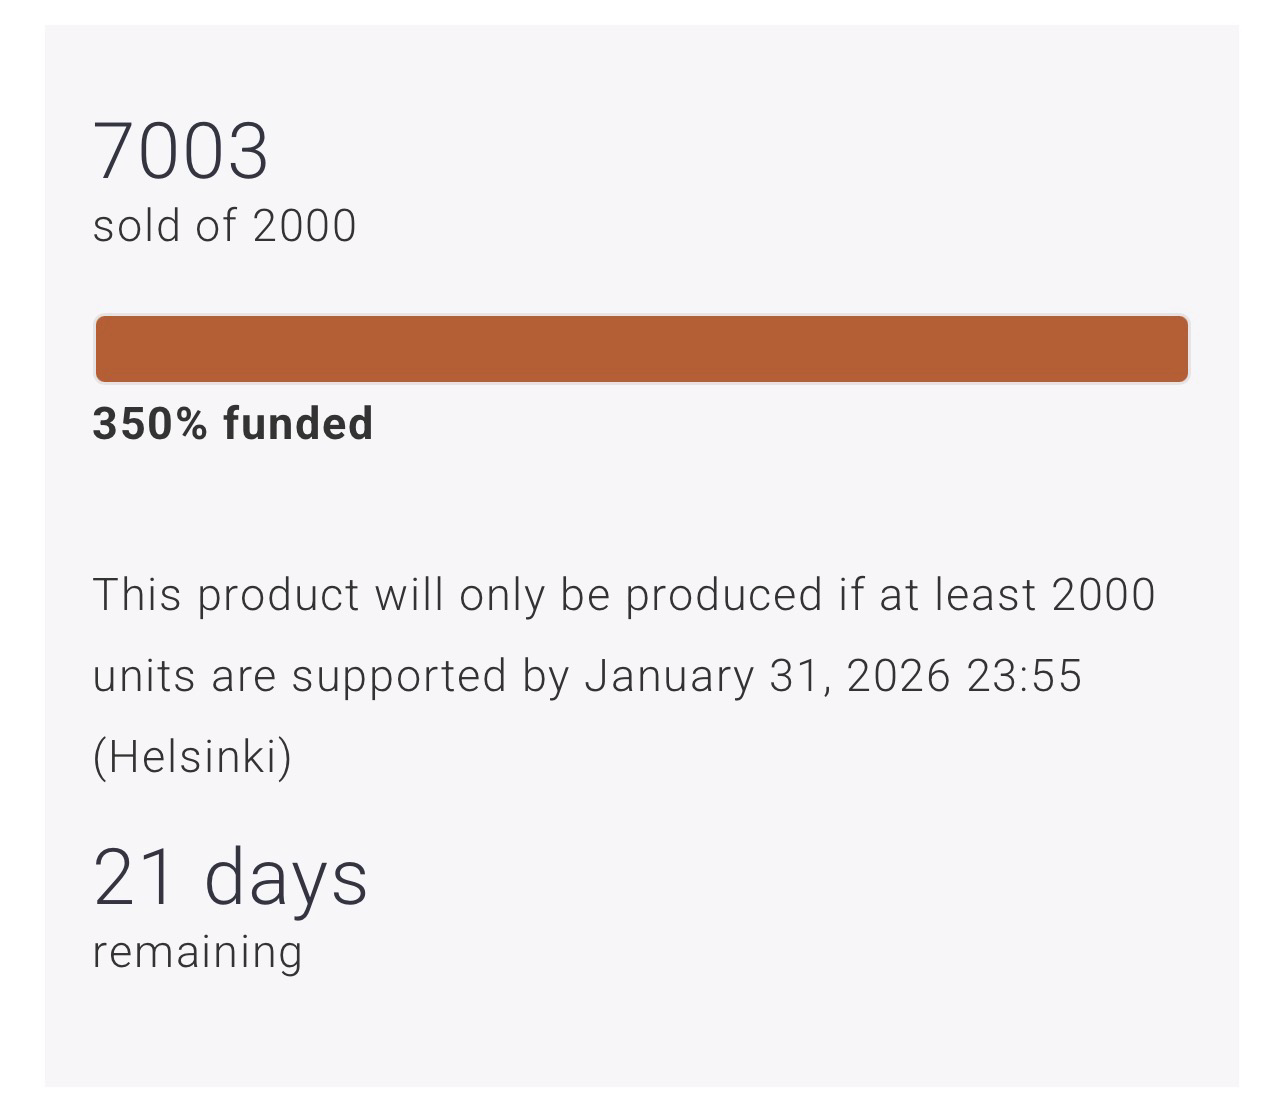1284x1109 pixels.
Task: Click the "remaining" label
Action: 197,951
